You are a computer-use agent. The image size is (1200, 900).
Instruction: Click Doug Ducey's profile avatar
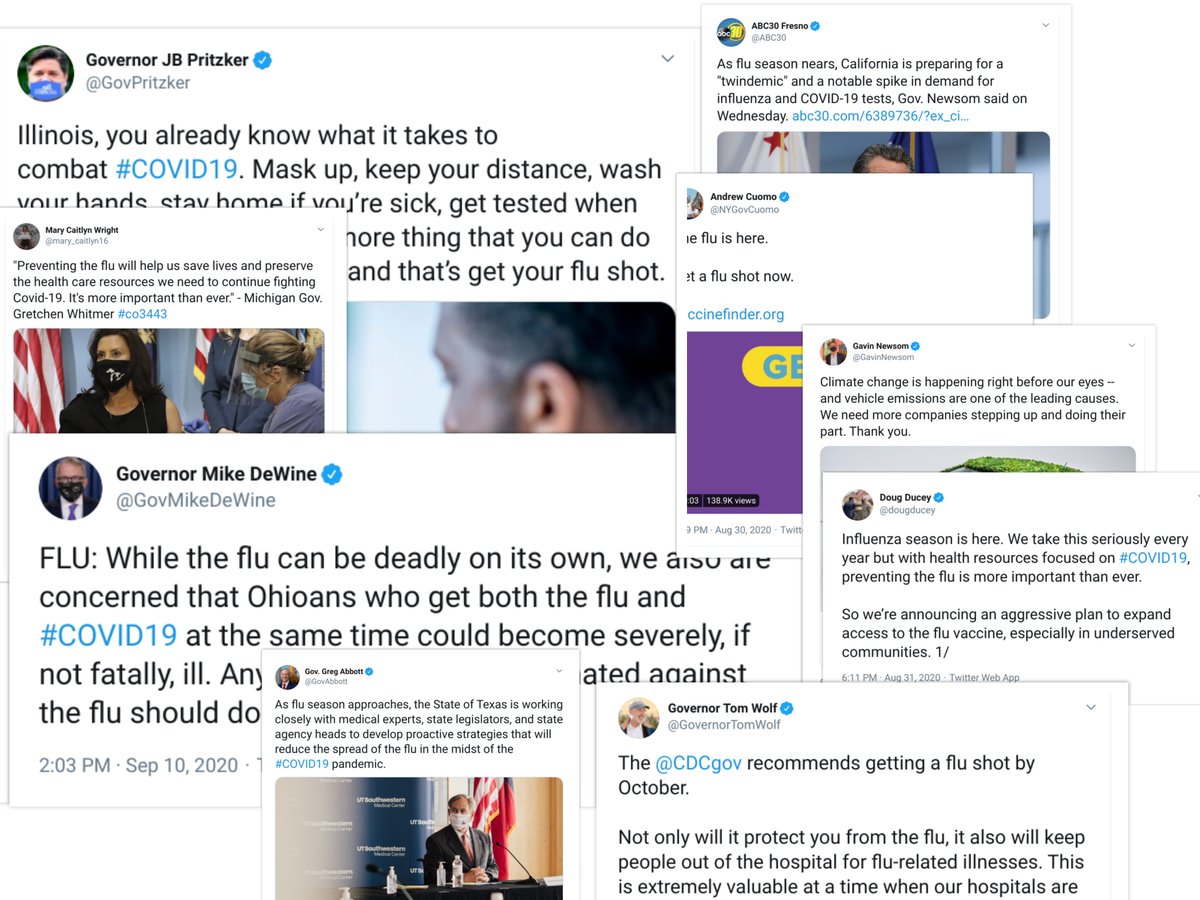(857, 505)
